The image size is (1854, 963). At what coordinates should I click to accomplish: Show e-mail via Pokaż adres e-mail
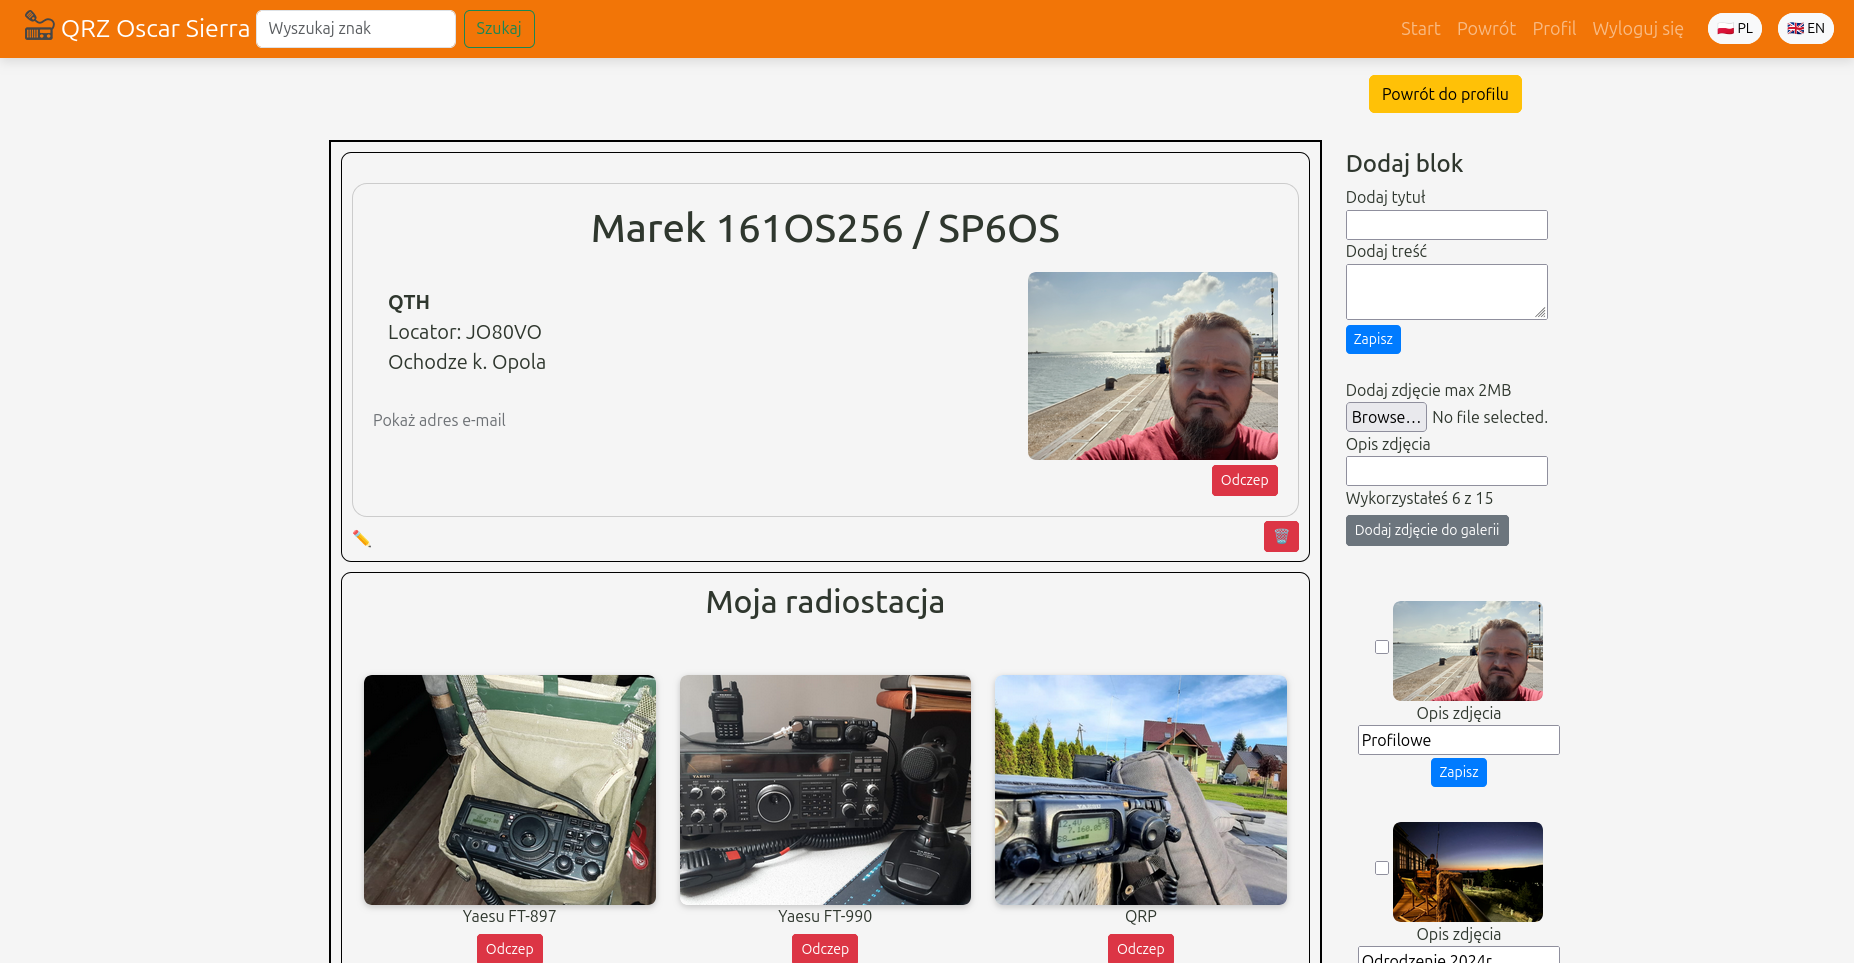click(x=439, y=421)
